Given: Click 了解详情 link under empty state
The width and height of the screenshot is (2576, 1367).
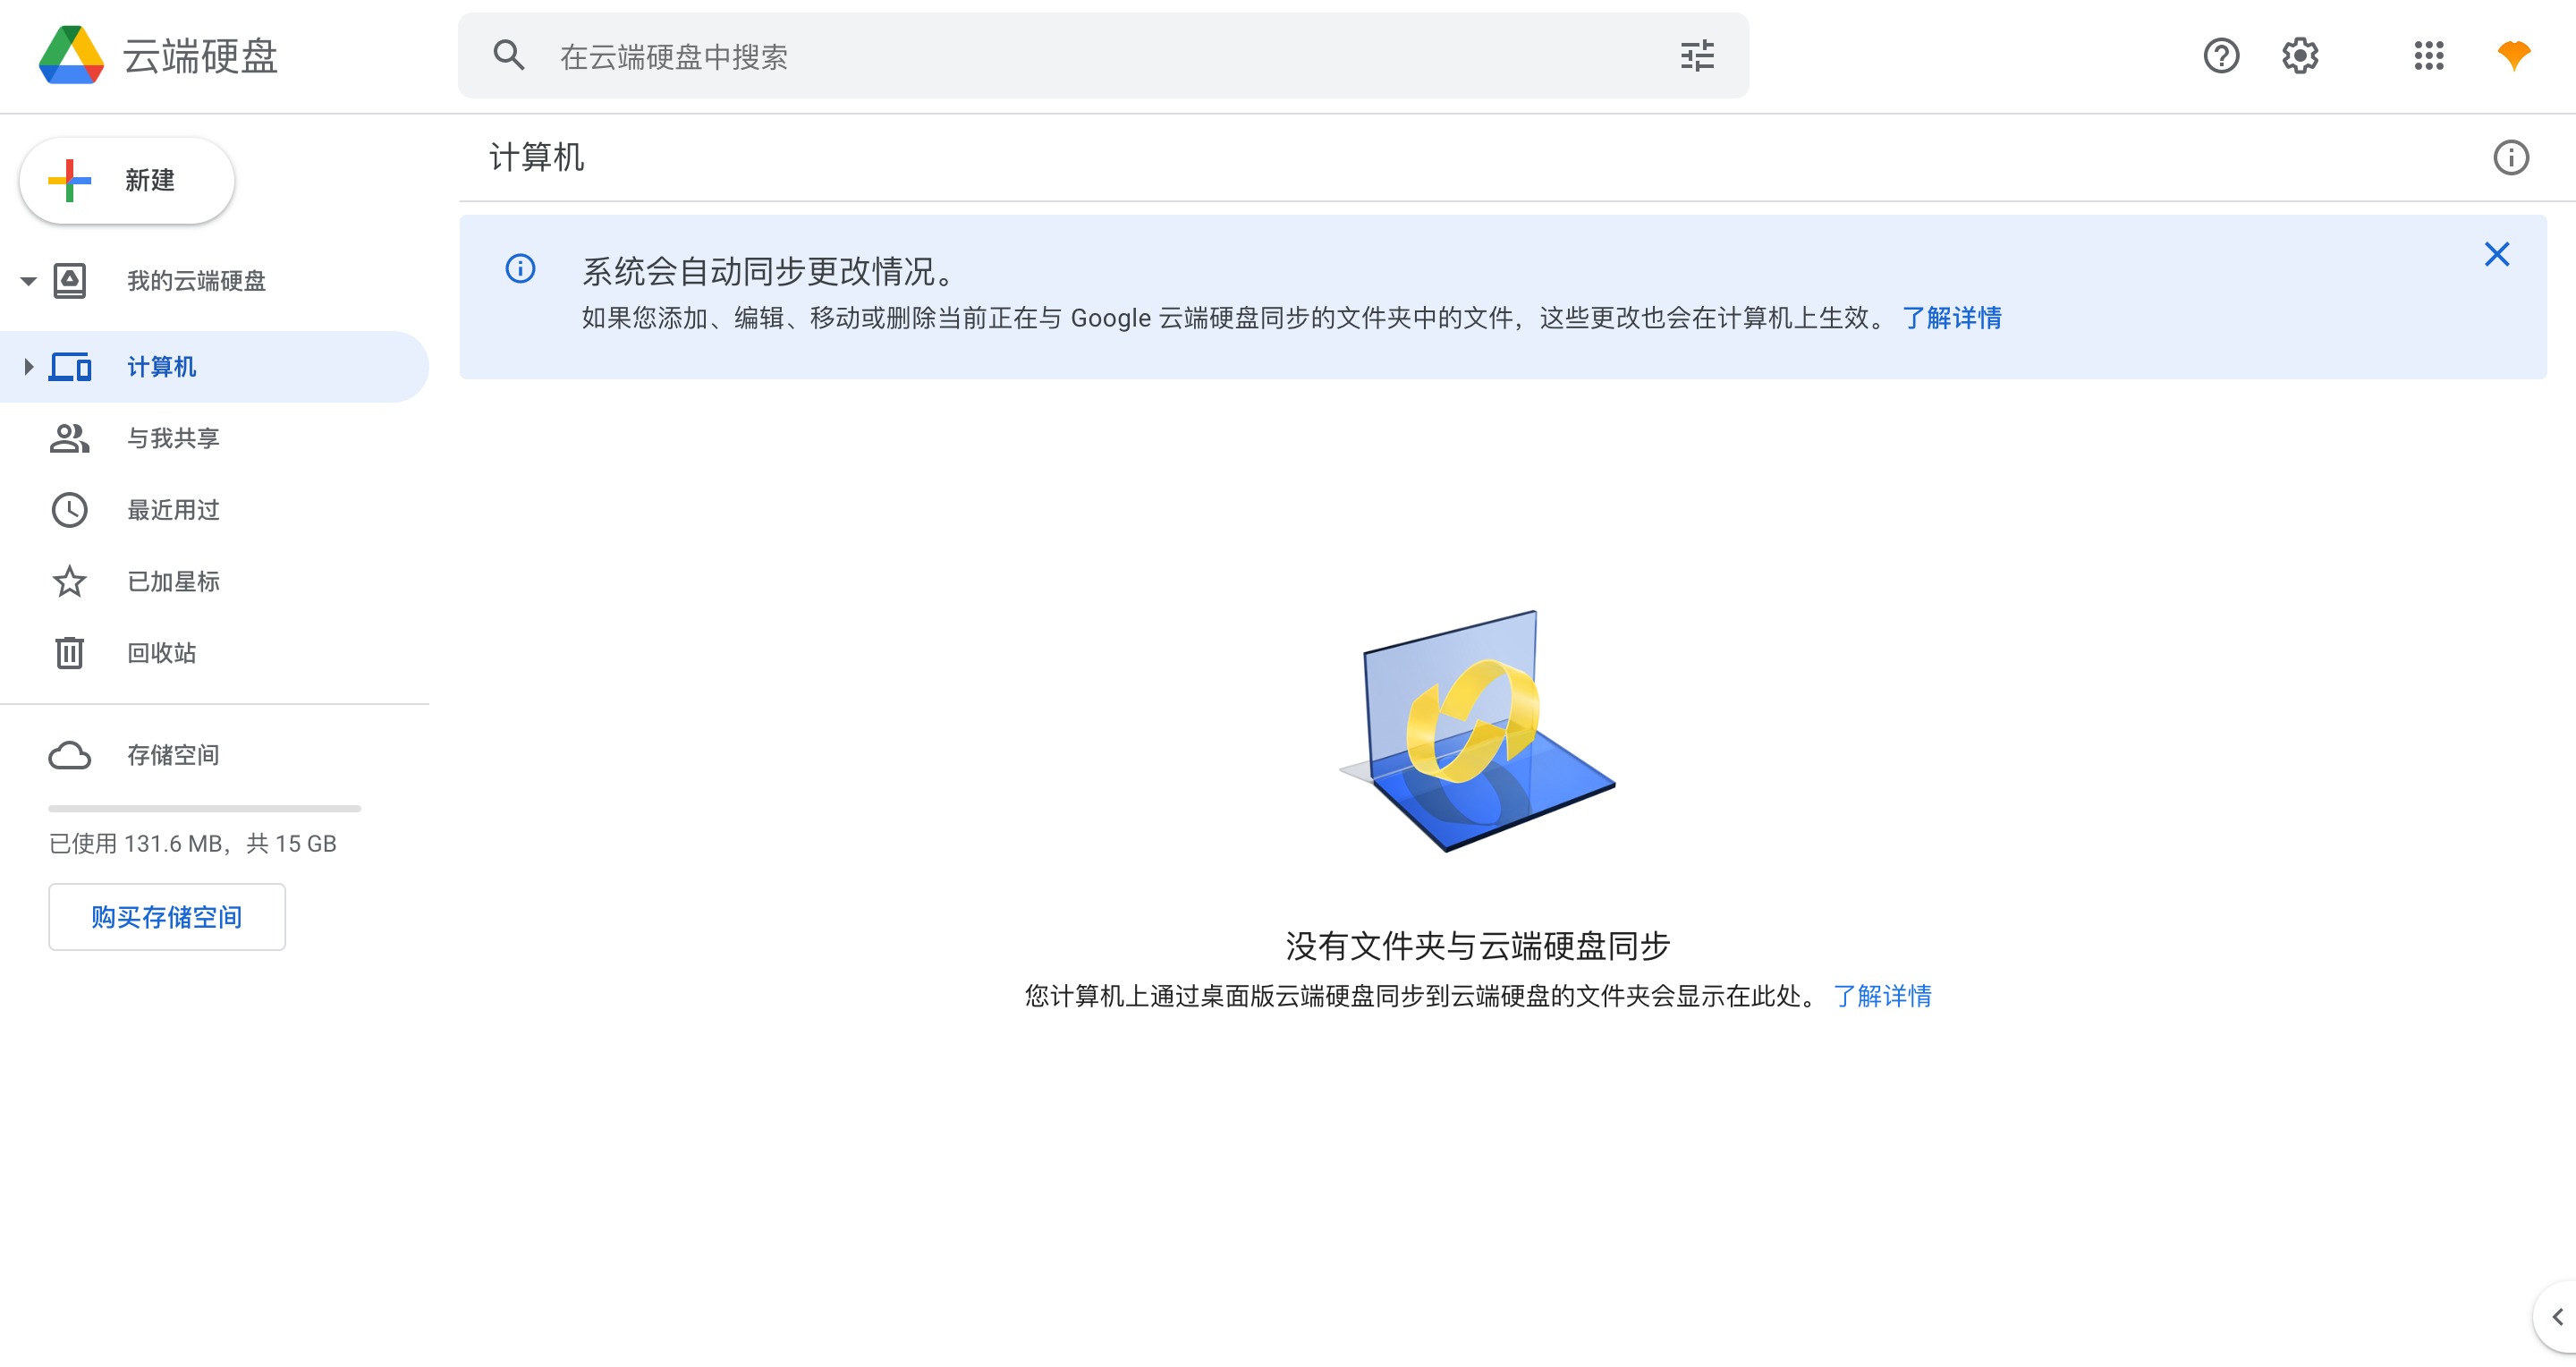Looking at the screenshot, I should click(x=1882, y=996).
